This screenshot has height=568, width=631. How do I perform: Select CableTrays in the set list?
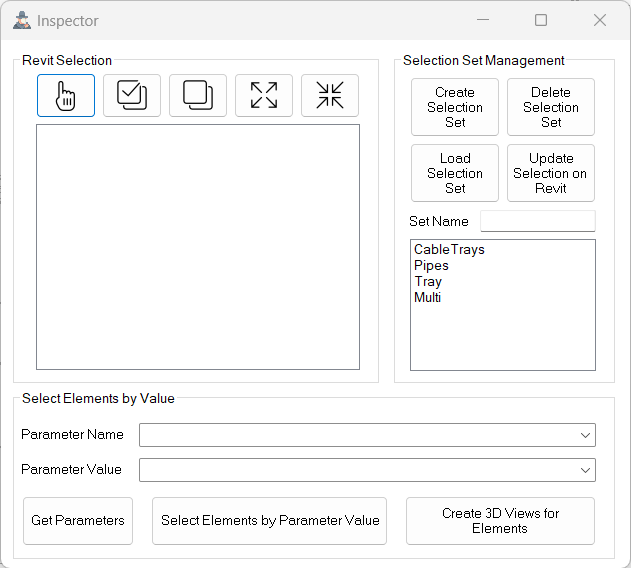click(x=449, y=250)
